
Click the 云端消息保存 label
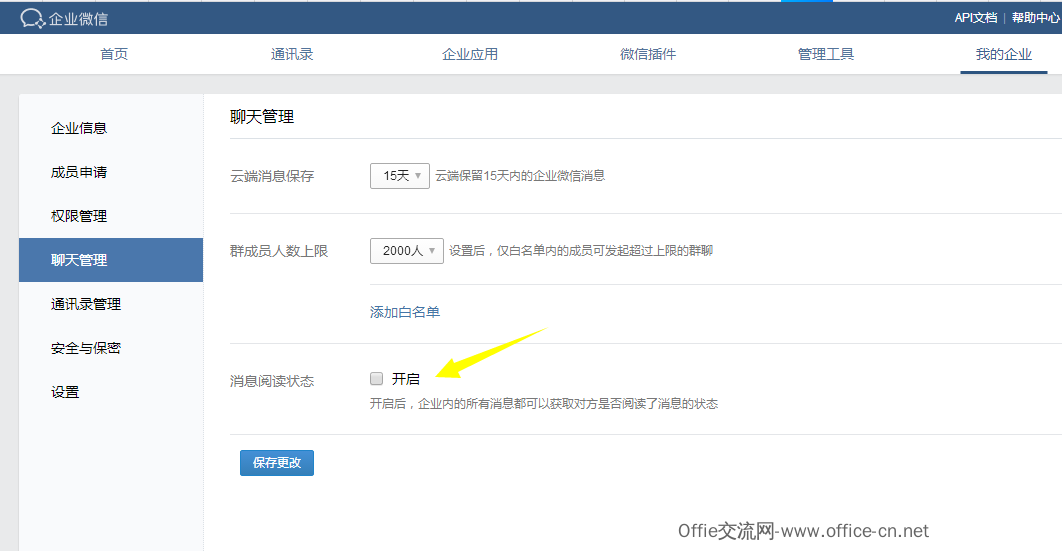click(x=272, y=176)
